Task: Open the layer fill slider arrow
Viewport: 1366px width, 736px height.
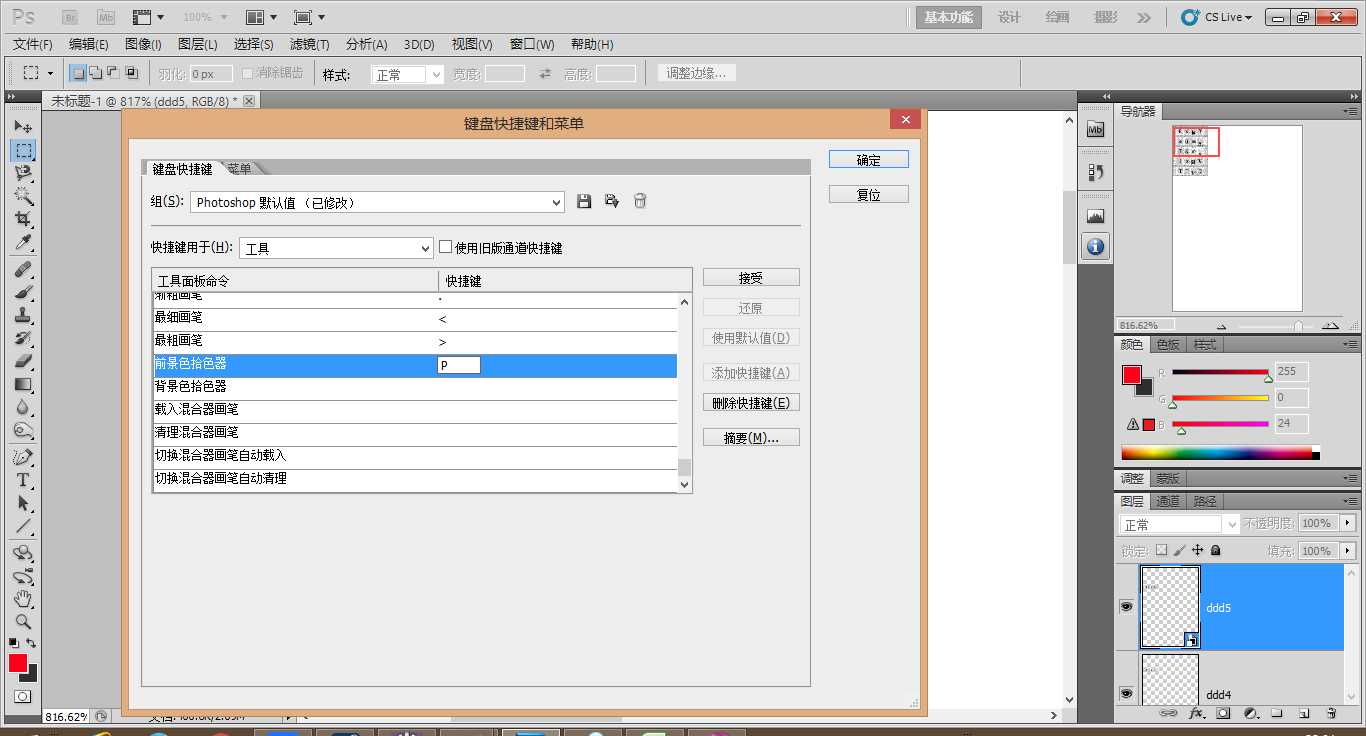Action: [1348, 551]
